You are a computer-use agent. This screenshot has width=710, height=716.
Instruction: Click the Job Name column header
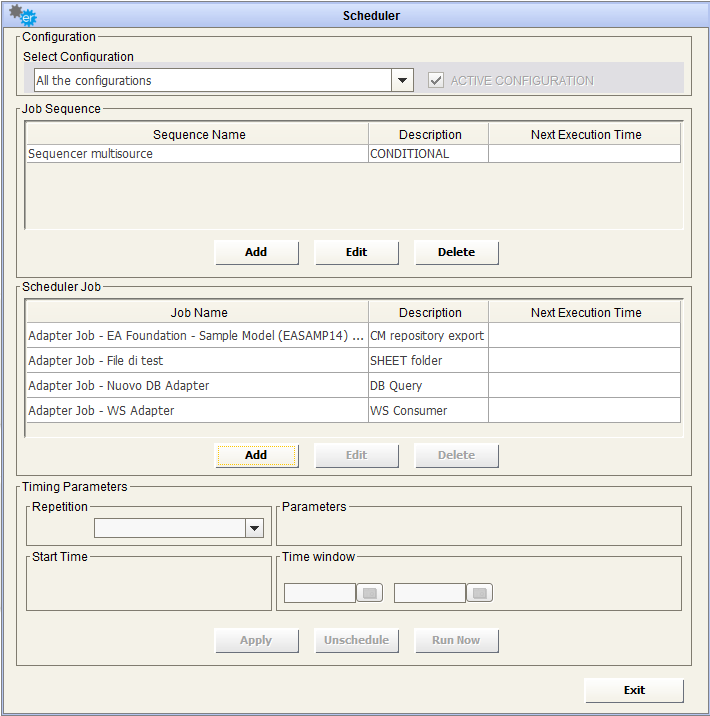[198, 312]
